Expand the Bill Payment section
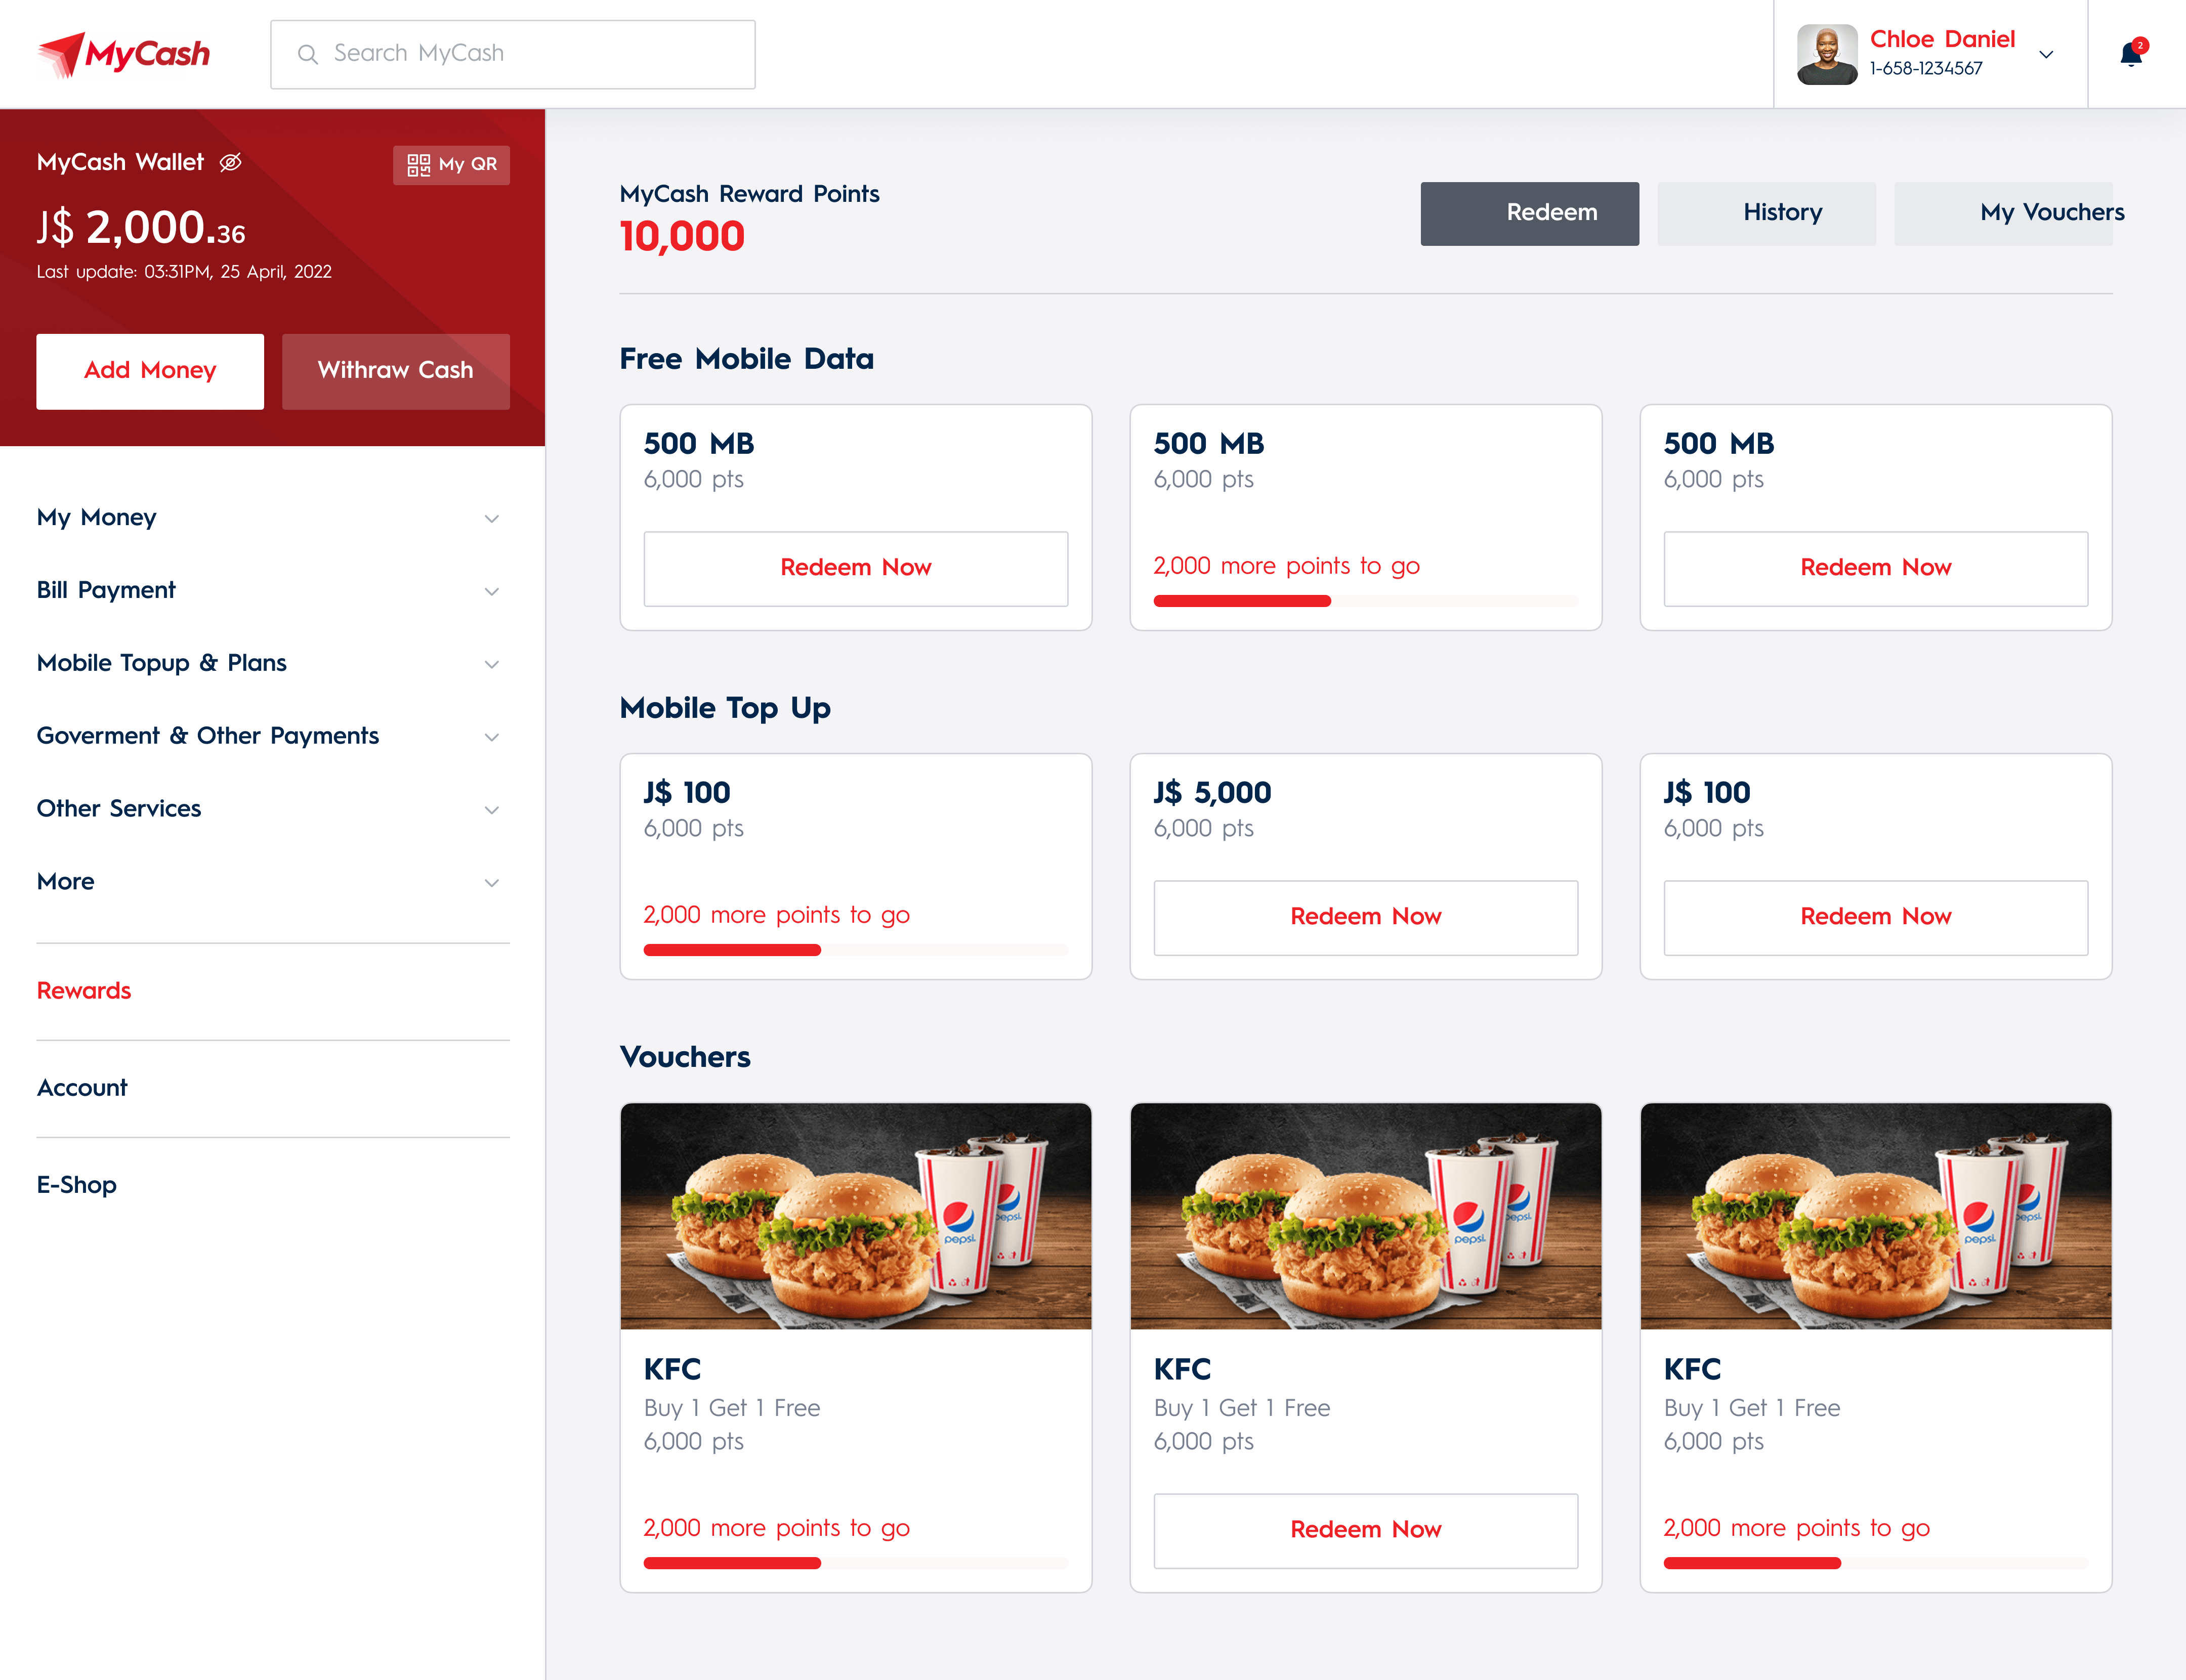The height and width of the screenshot is (1680, 2186). pyautogui.click(x=268, y=591)
